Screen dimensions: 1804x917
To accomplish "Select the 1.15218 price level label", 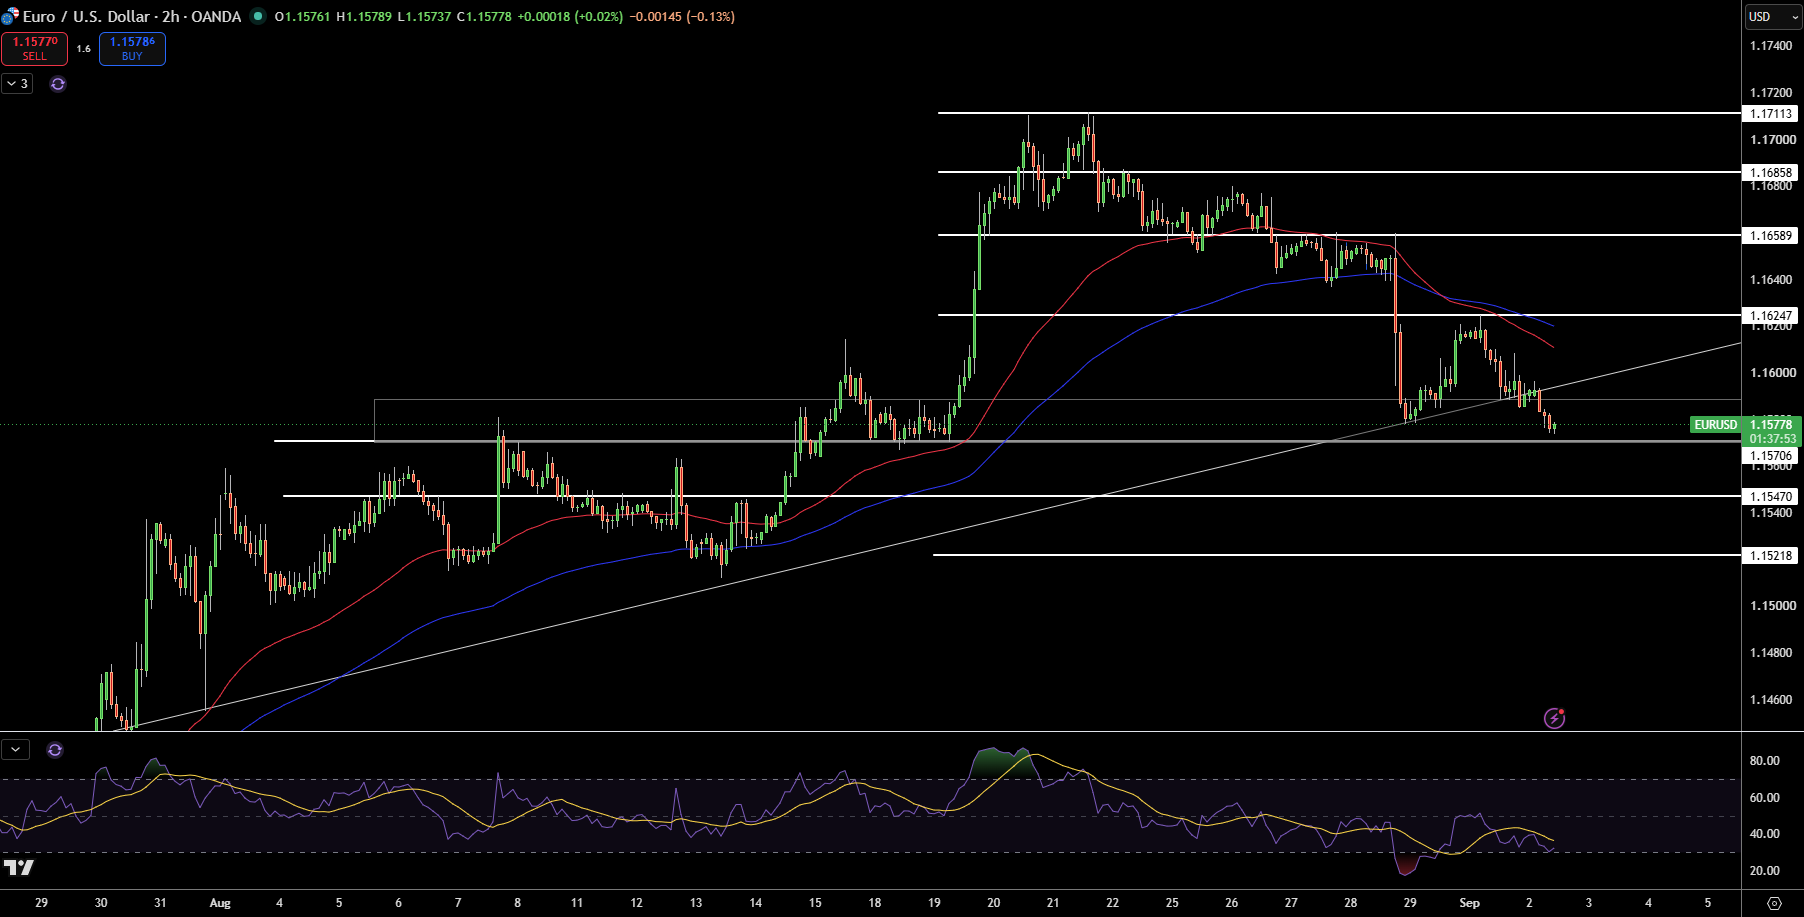I will pos(1770,556).
